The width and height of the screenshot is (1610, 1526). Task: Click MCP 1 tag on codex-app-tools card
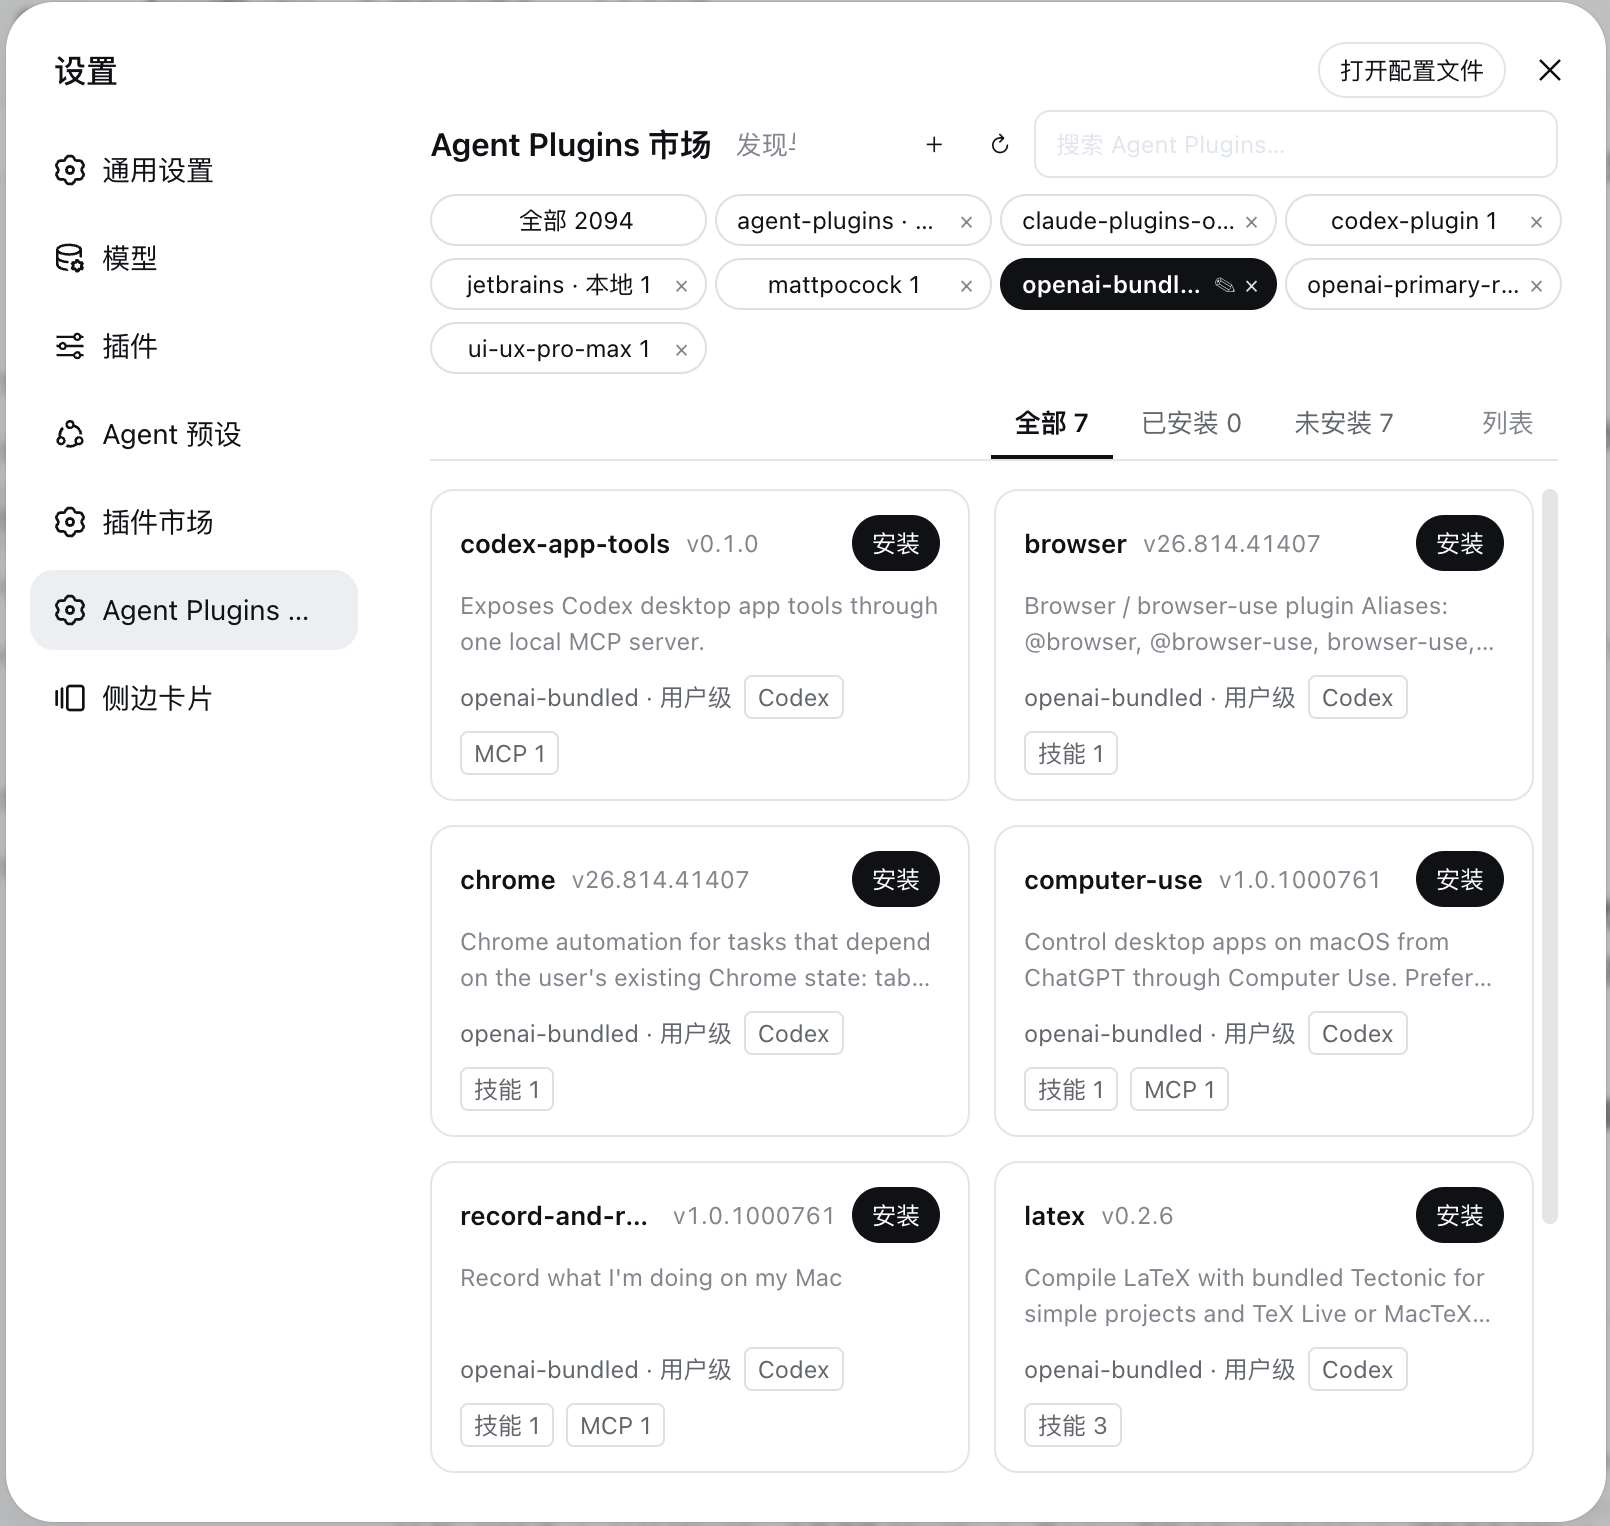coord(510,754)
